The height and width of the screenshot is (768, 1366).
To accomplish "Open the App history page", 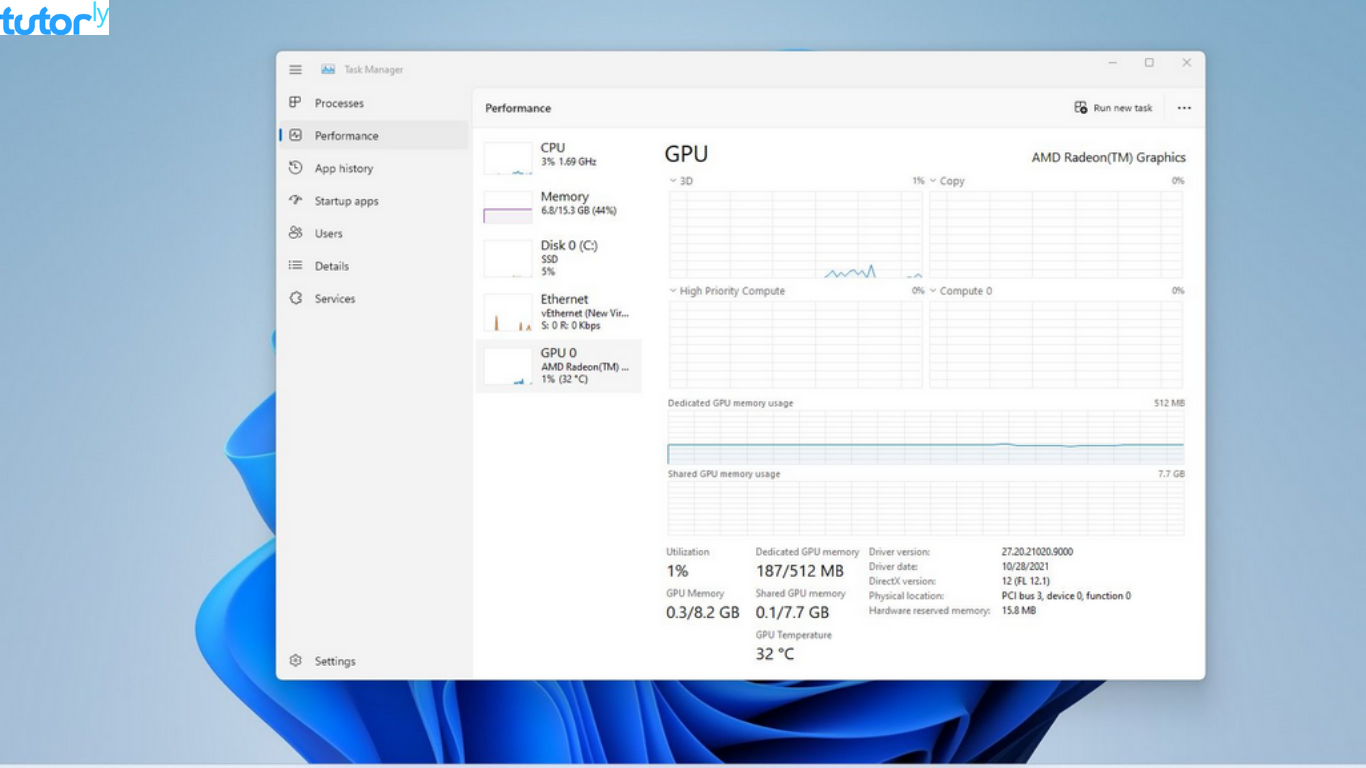I will (295, 168).
